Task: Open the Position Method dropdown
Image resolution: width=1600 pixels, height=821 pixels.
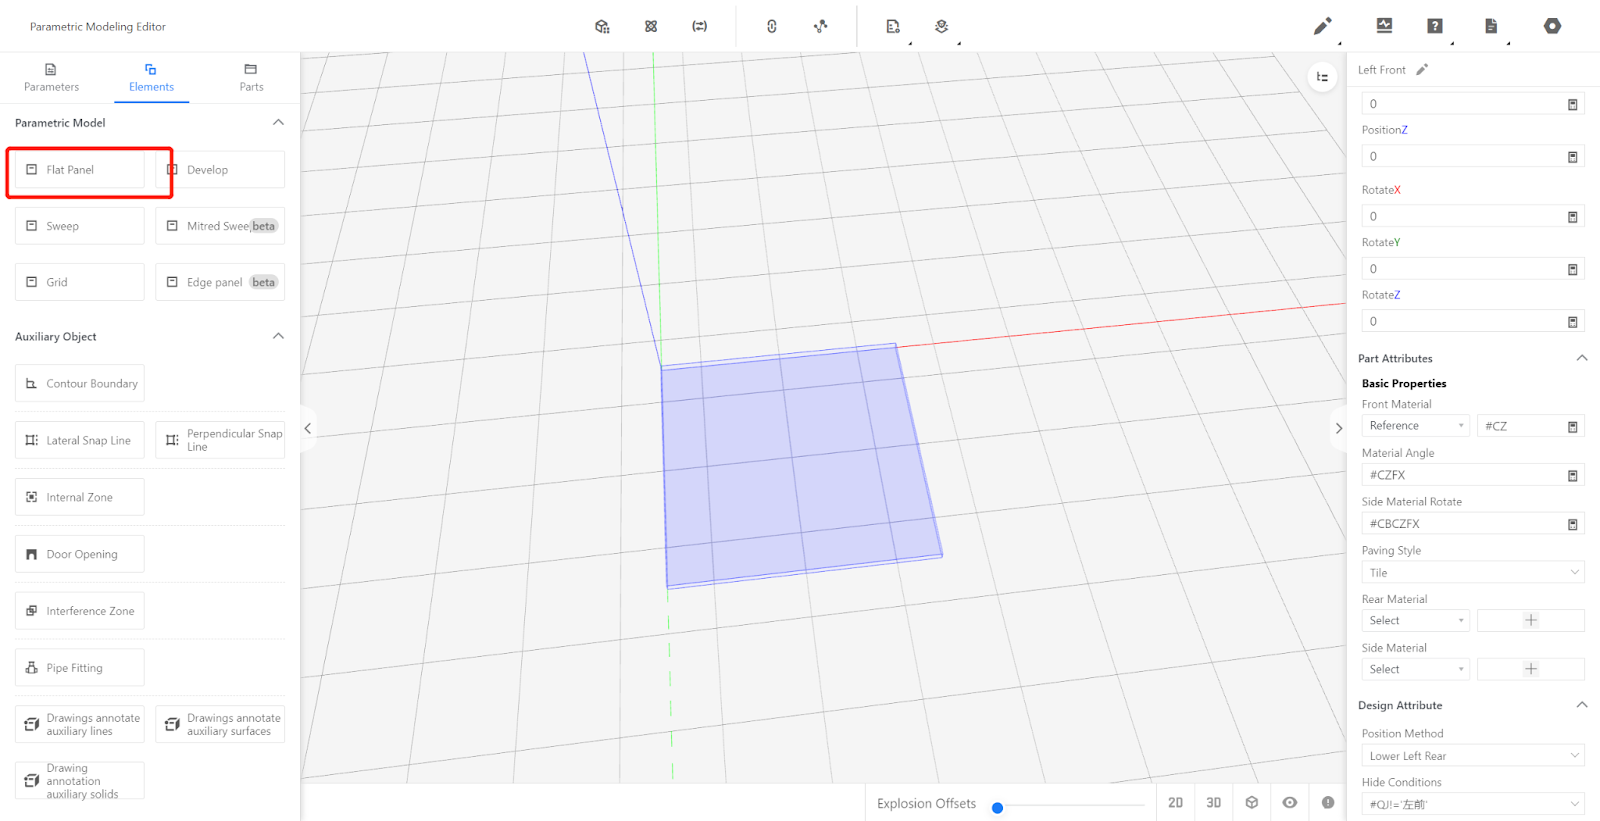Action: [1472, 756]
